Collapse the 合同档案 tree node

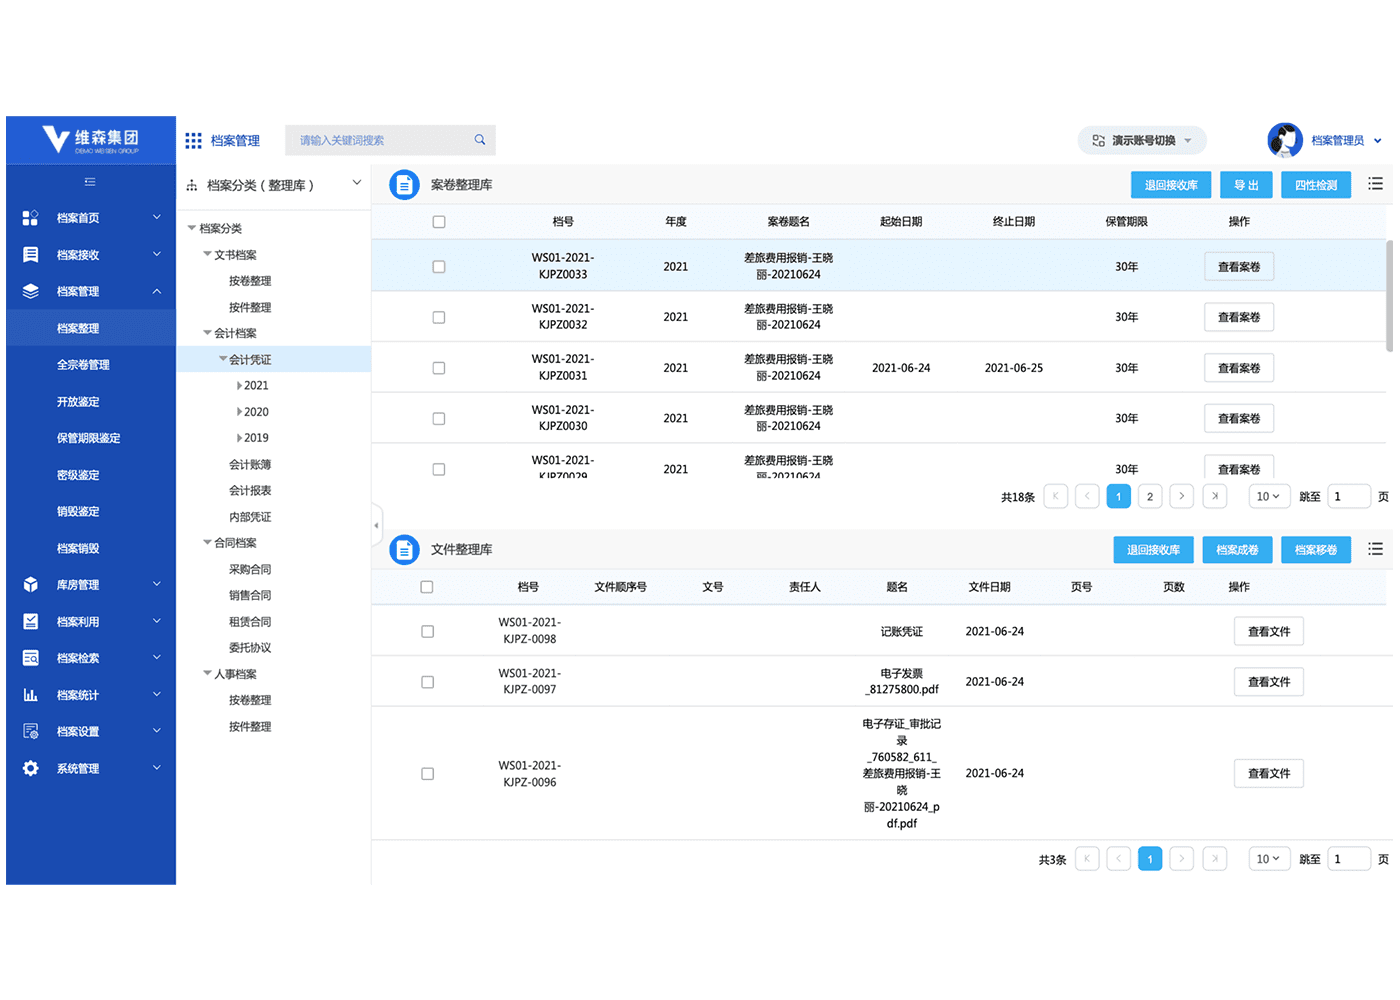coord(208,543)
